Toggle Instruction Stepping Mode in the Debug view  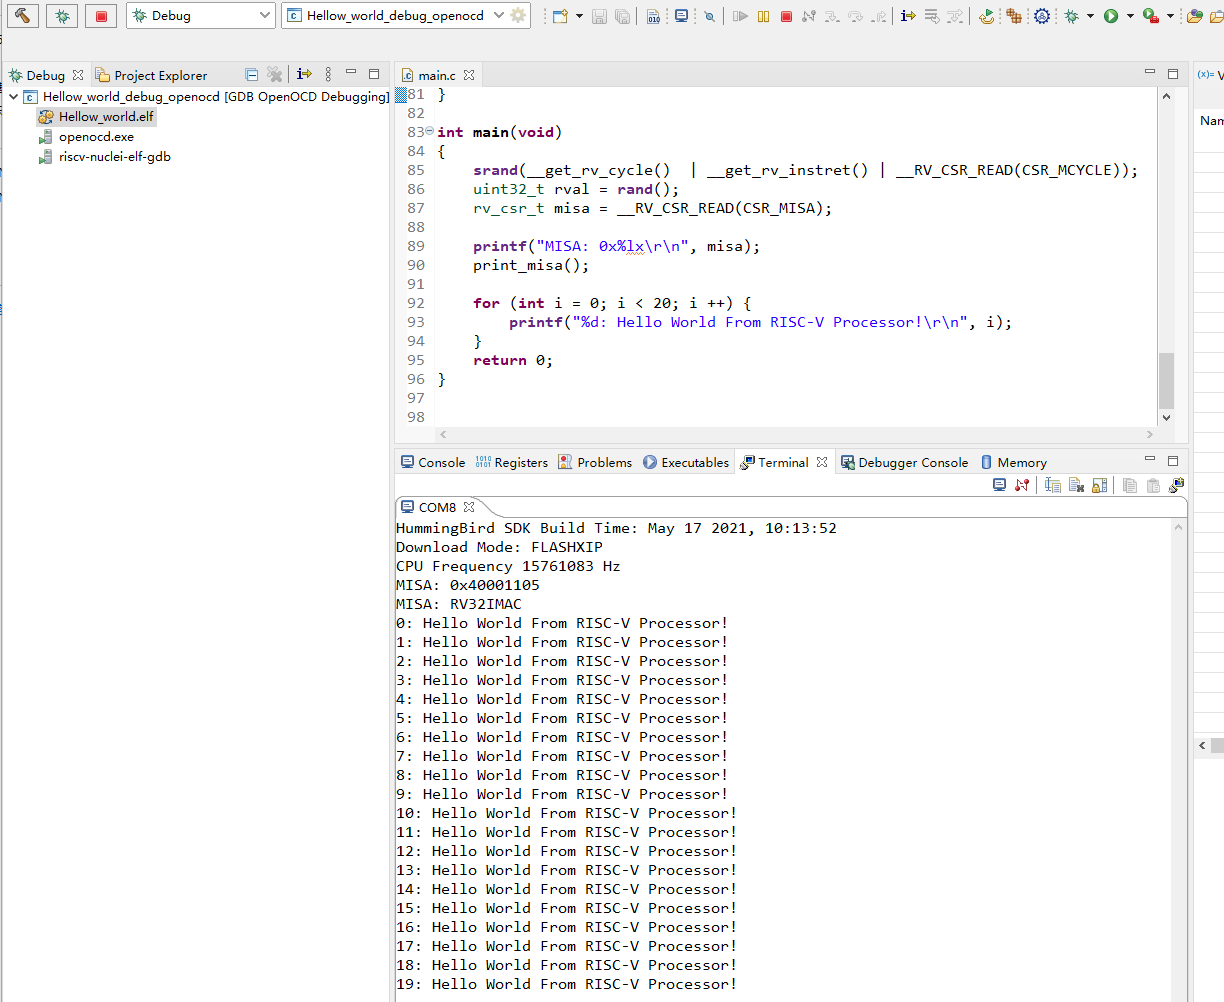[x=304, y=74]
